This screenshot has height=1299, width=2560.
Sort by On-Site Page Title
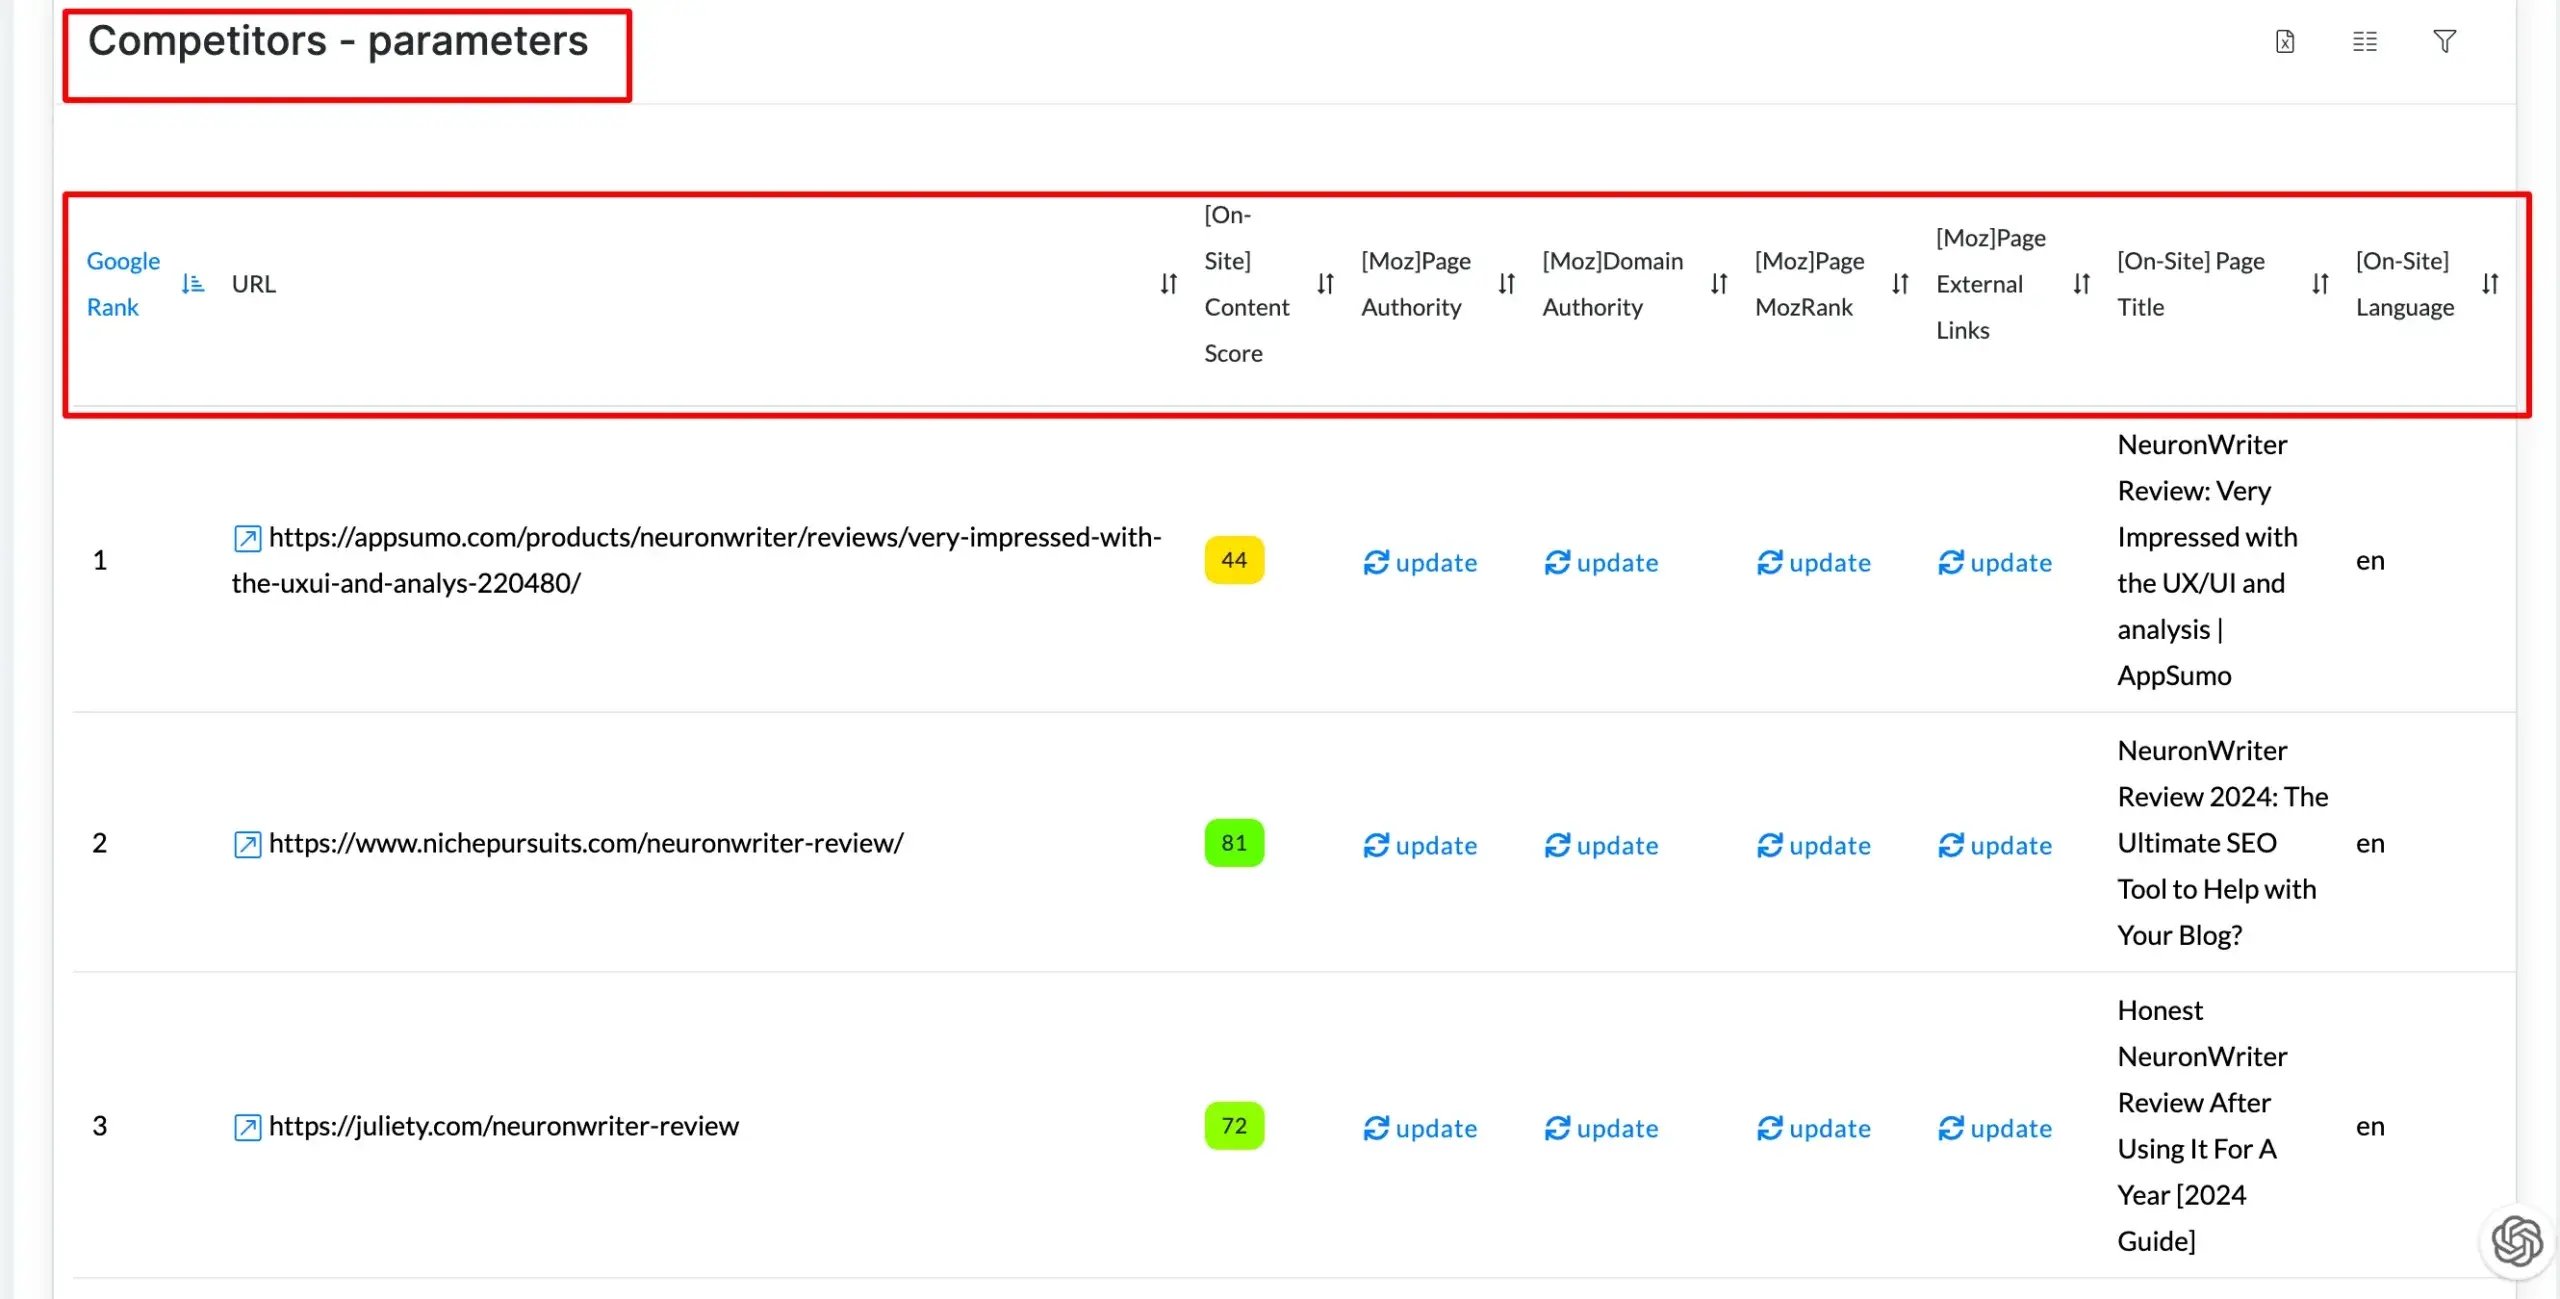click(x=2320, y=285)
